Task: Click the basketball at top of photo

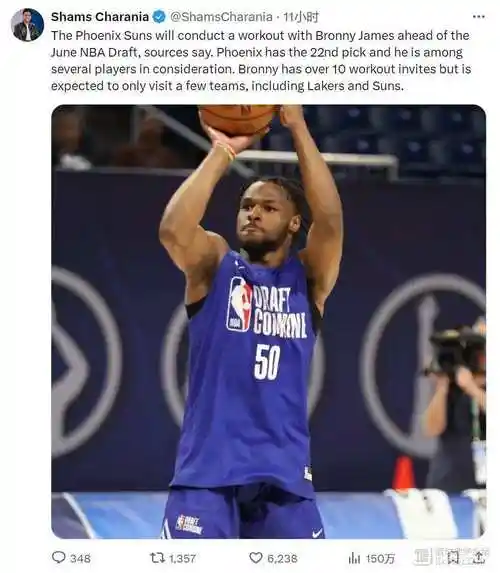Action: (237, 119)
